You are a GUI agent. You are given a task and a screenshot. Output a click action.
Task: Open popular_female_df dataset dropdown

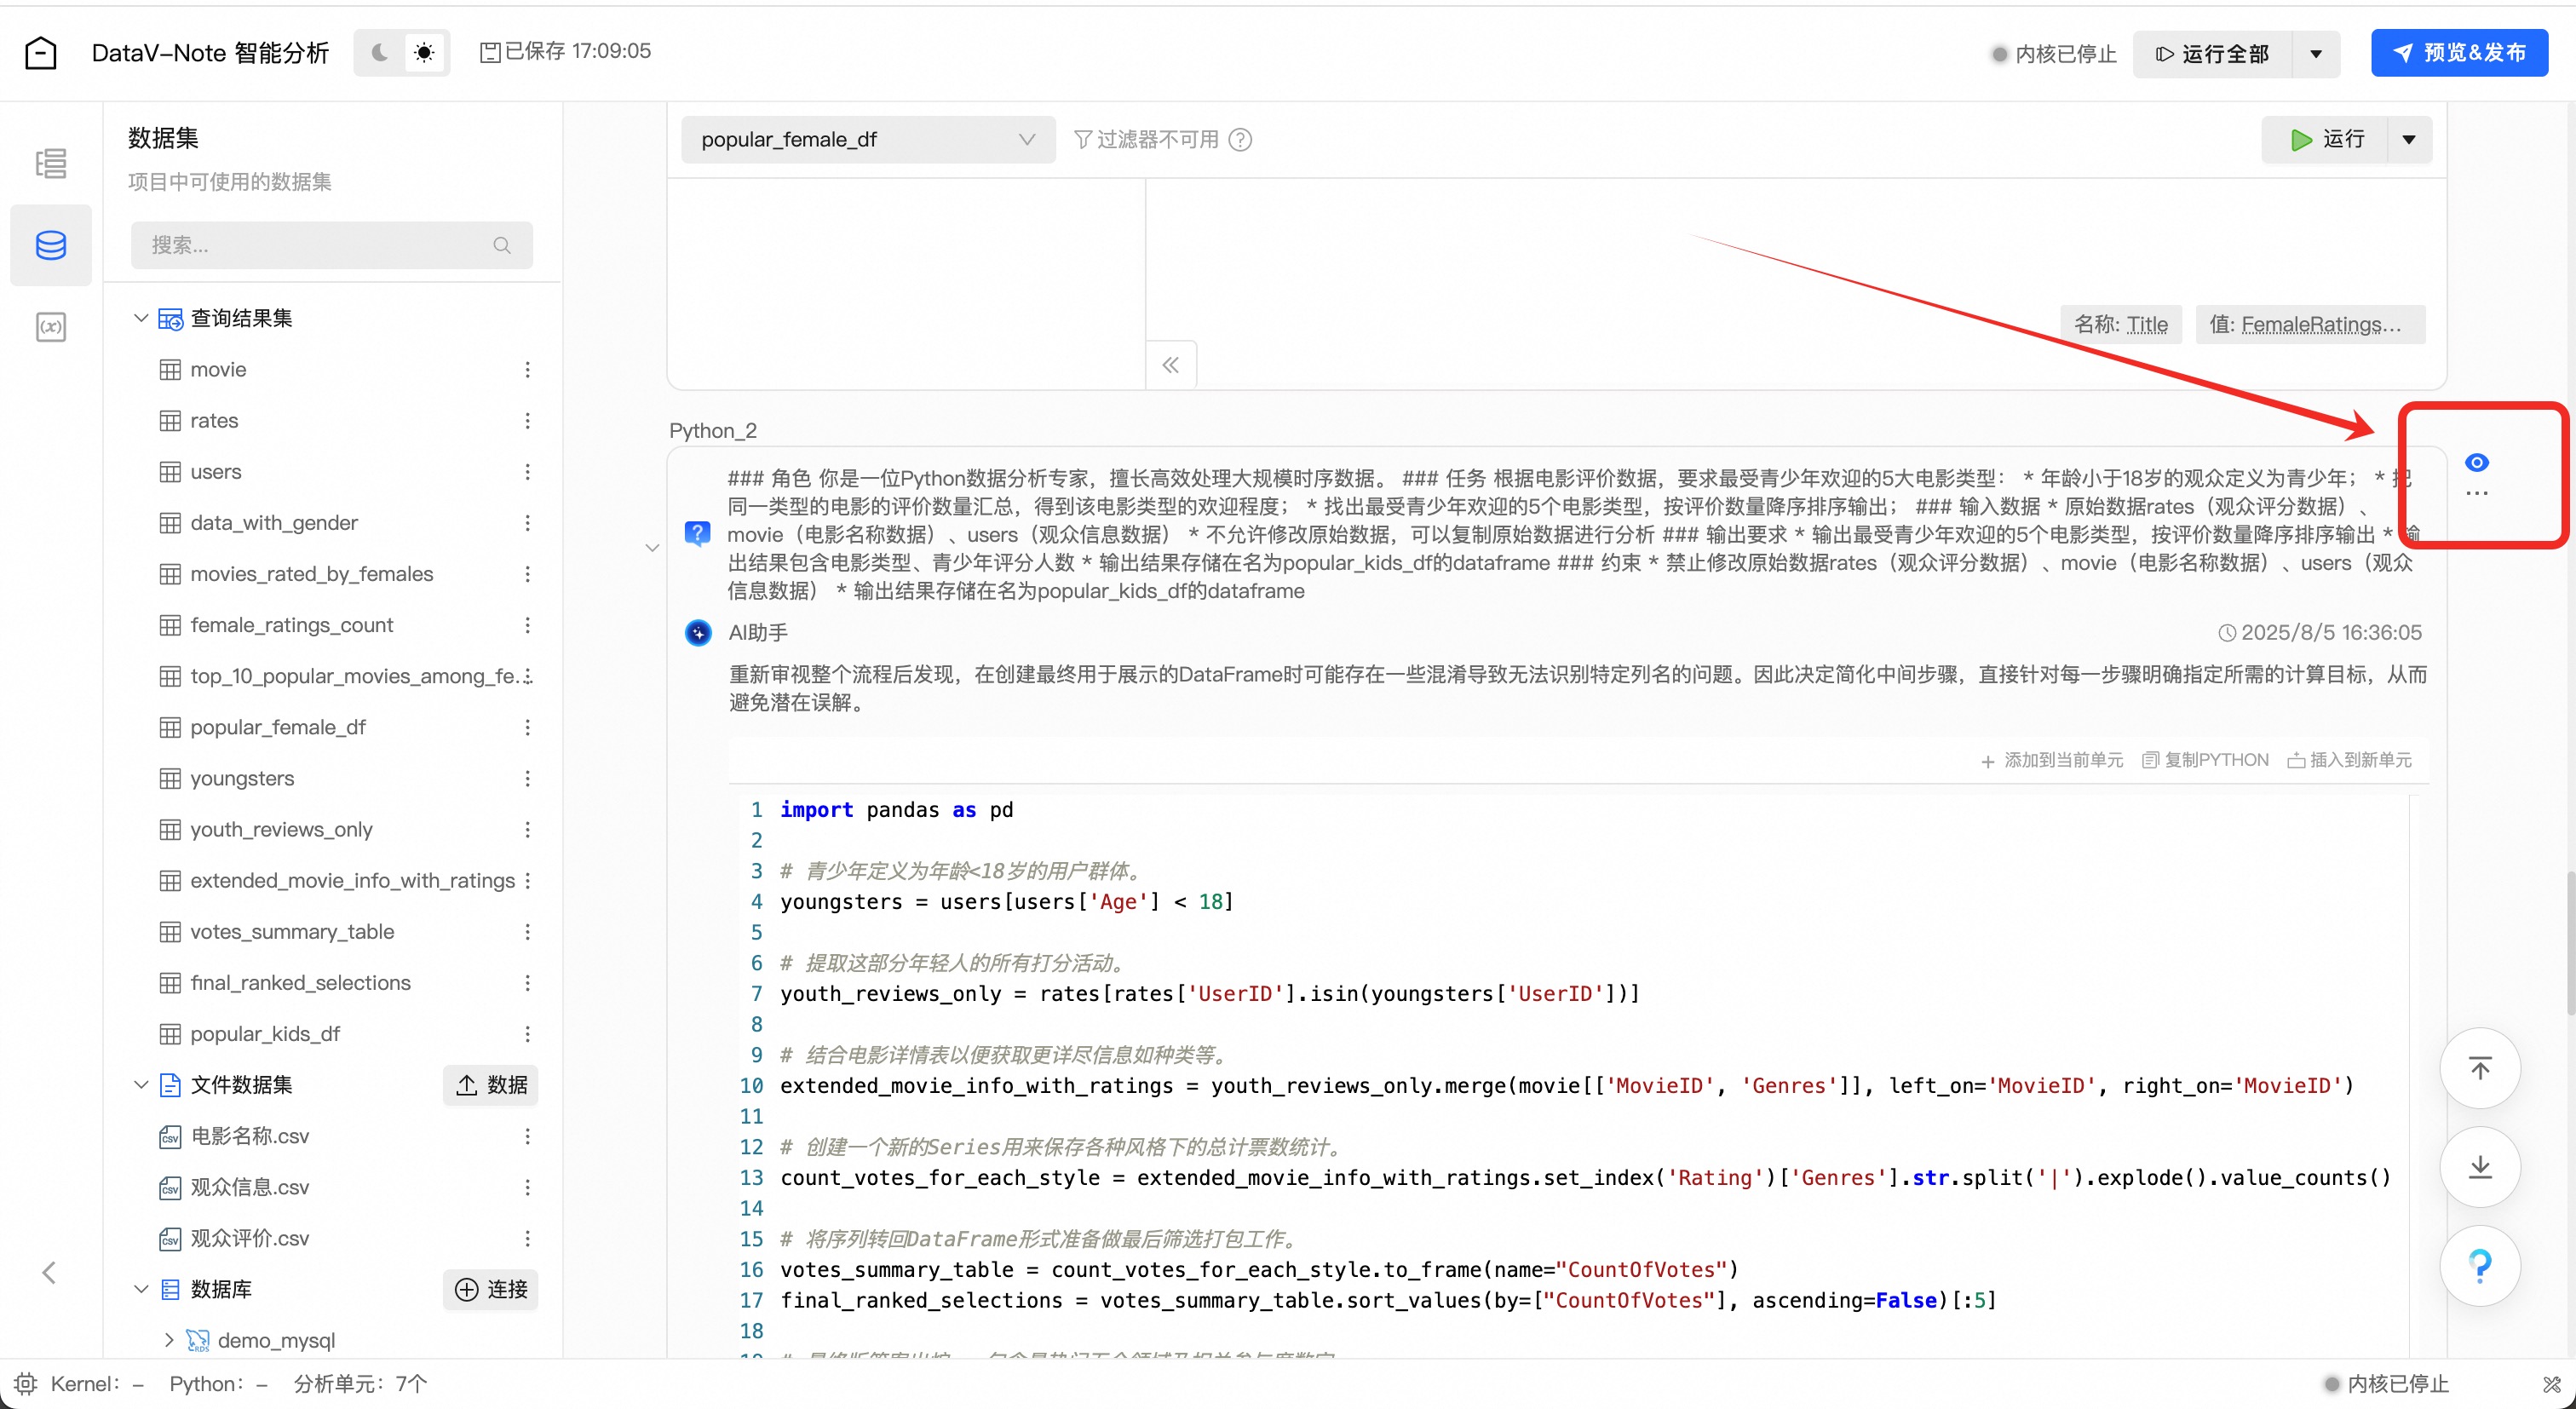tap(867, 140)
